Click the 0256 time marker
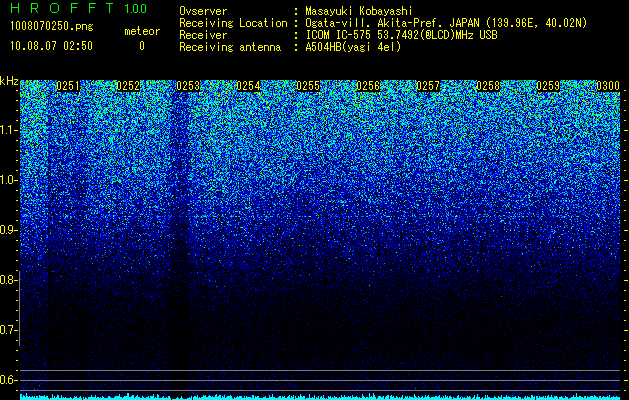Screen dimensions: 629x400 click(368, 86)
